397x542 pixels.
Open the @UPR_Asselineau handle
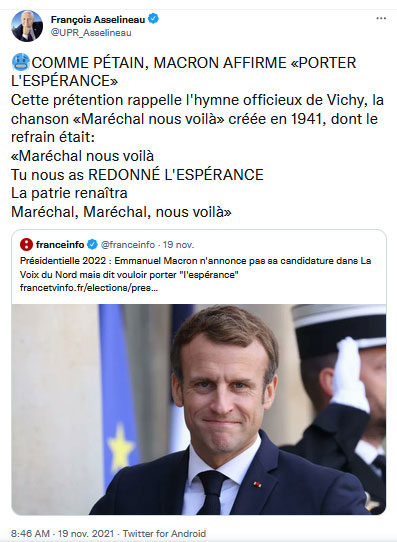[91, 32]
